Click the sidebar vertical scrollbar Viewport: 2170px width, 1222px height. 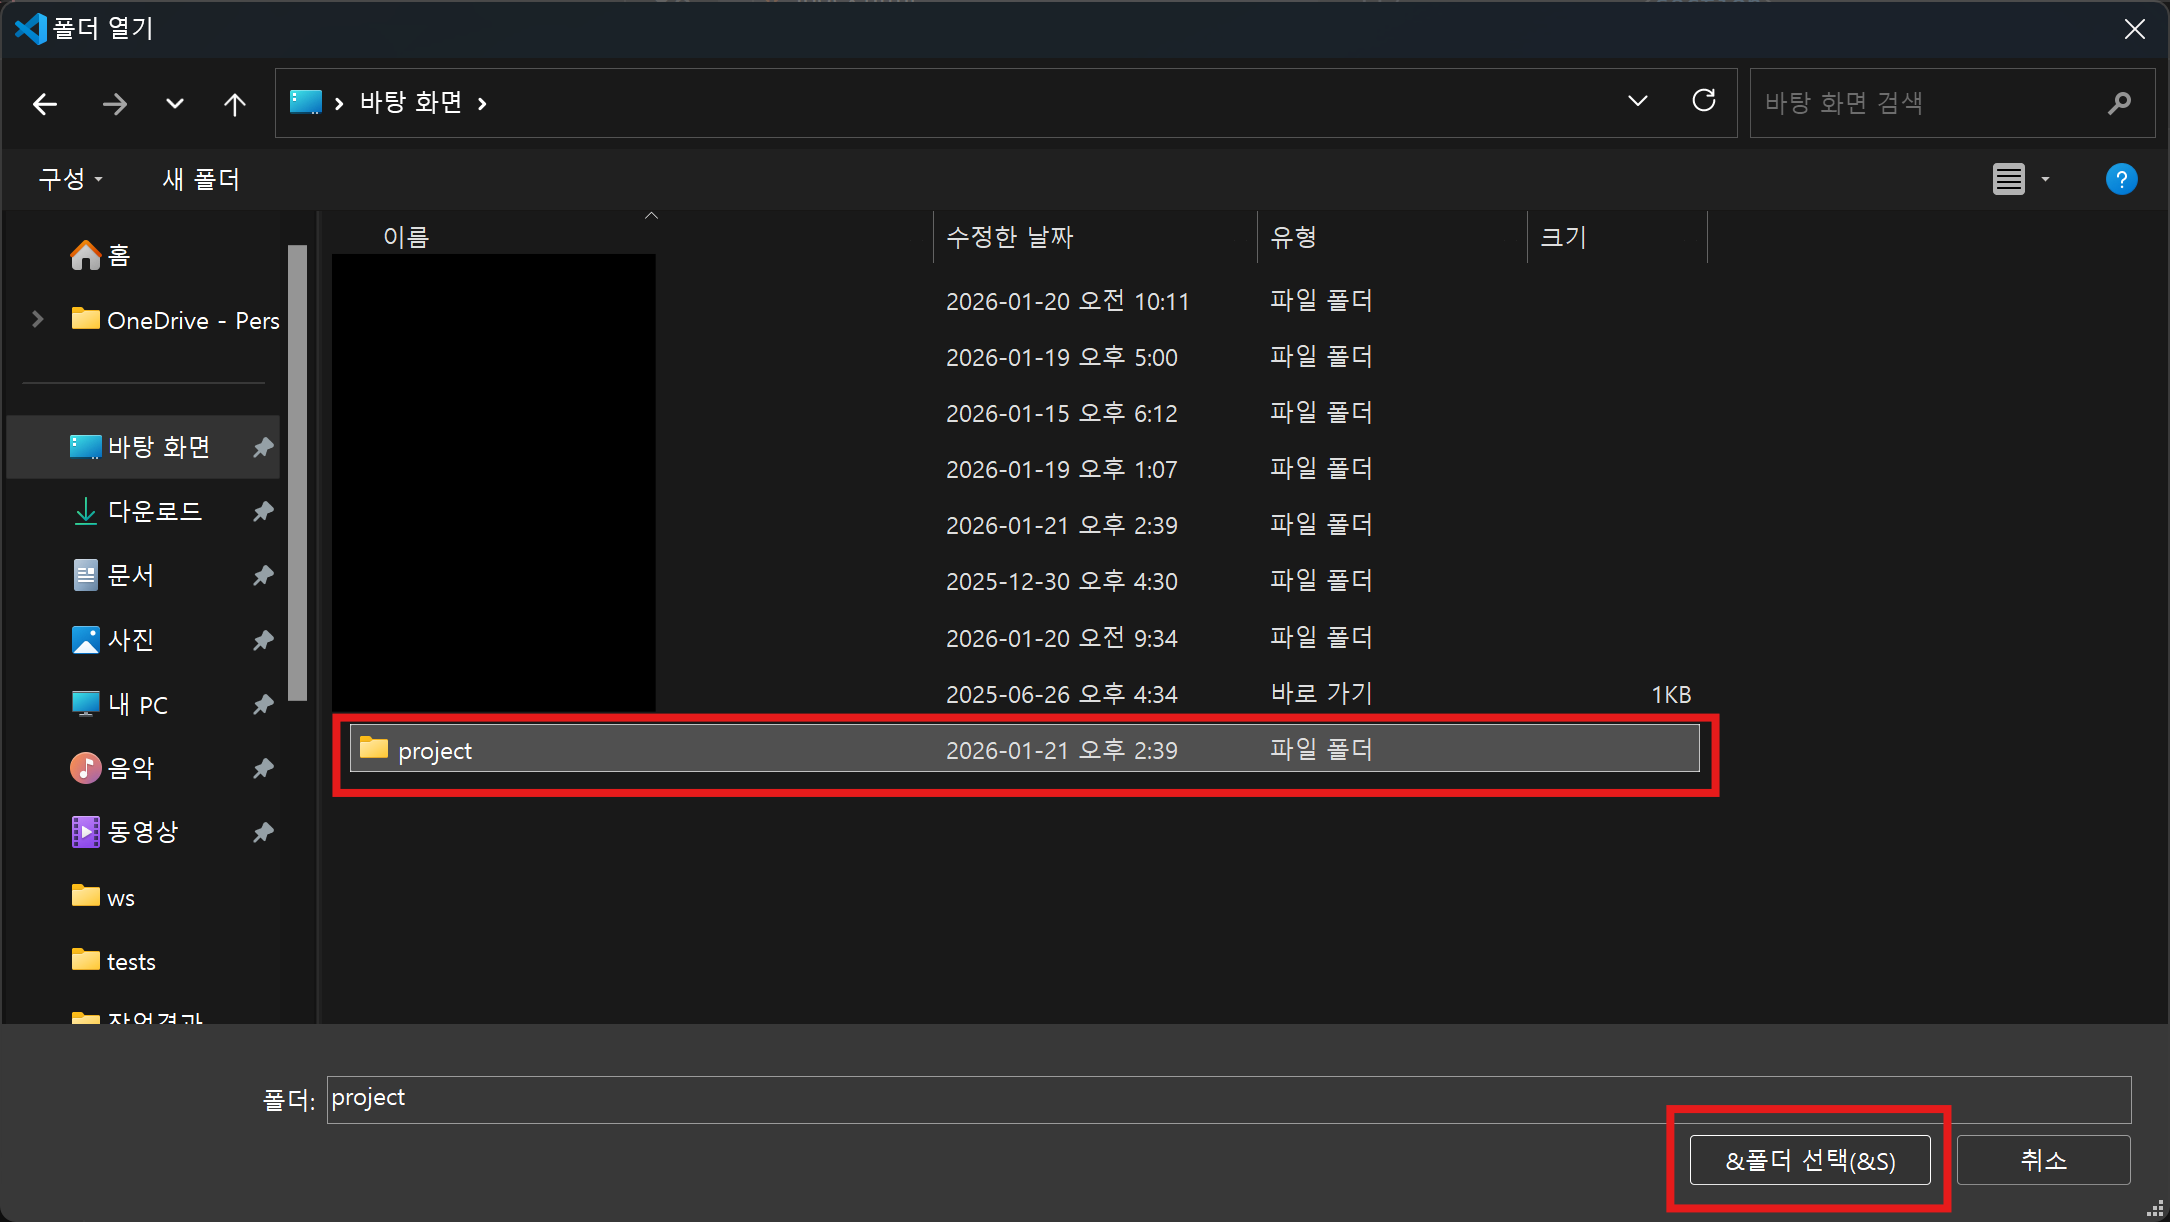[x=297, y=472]
